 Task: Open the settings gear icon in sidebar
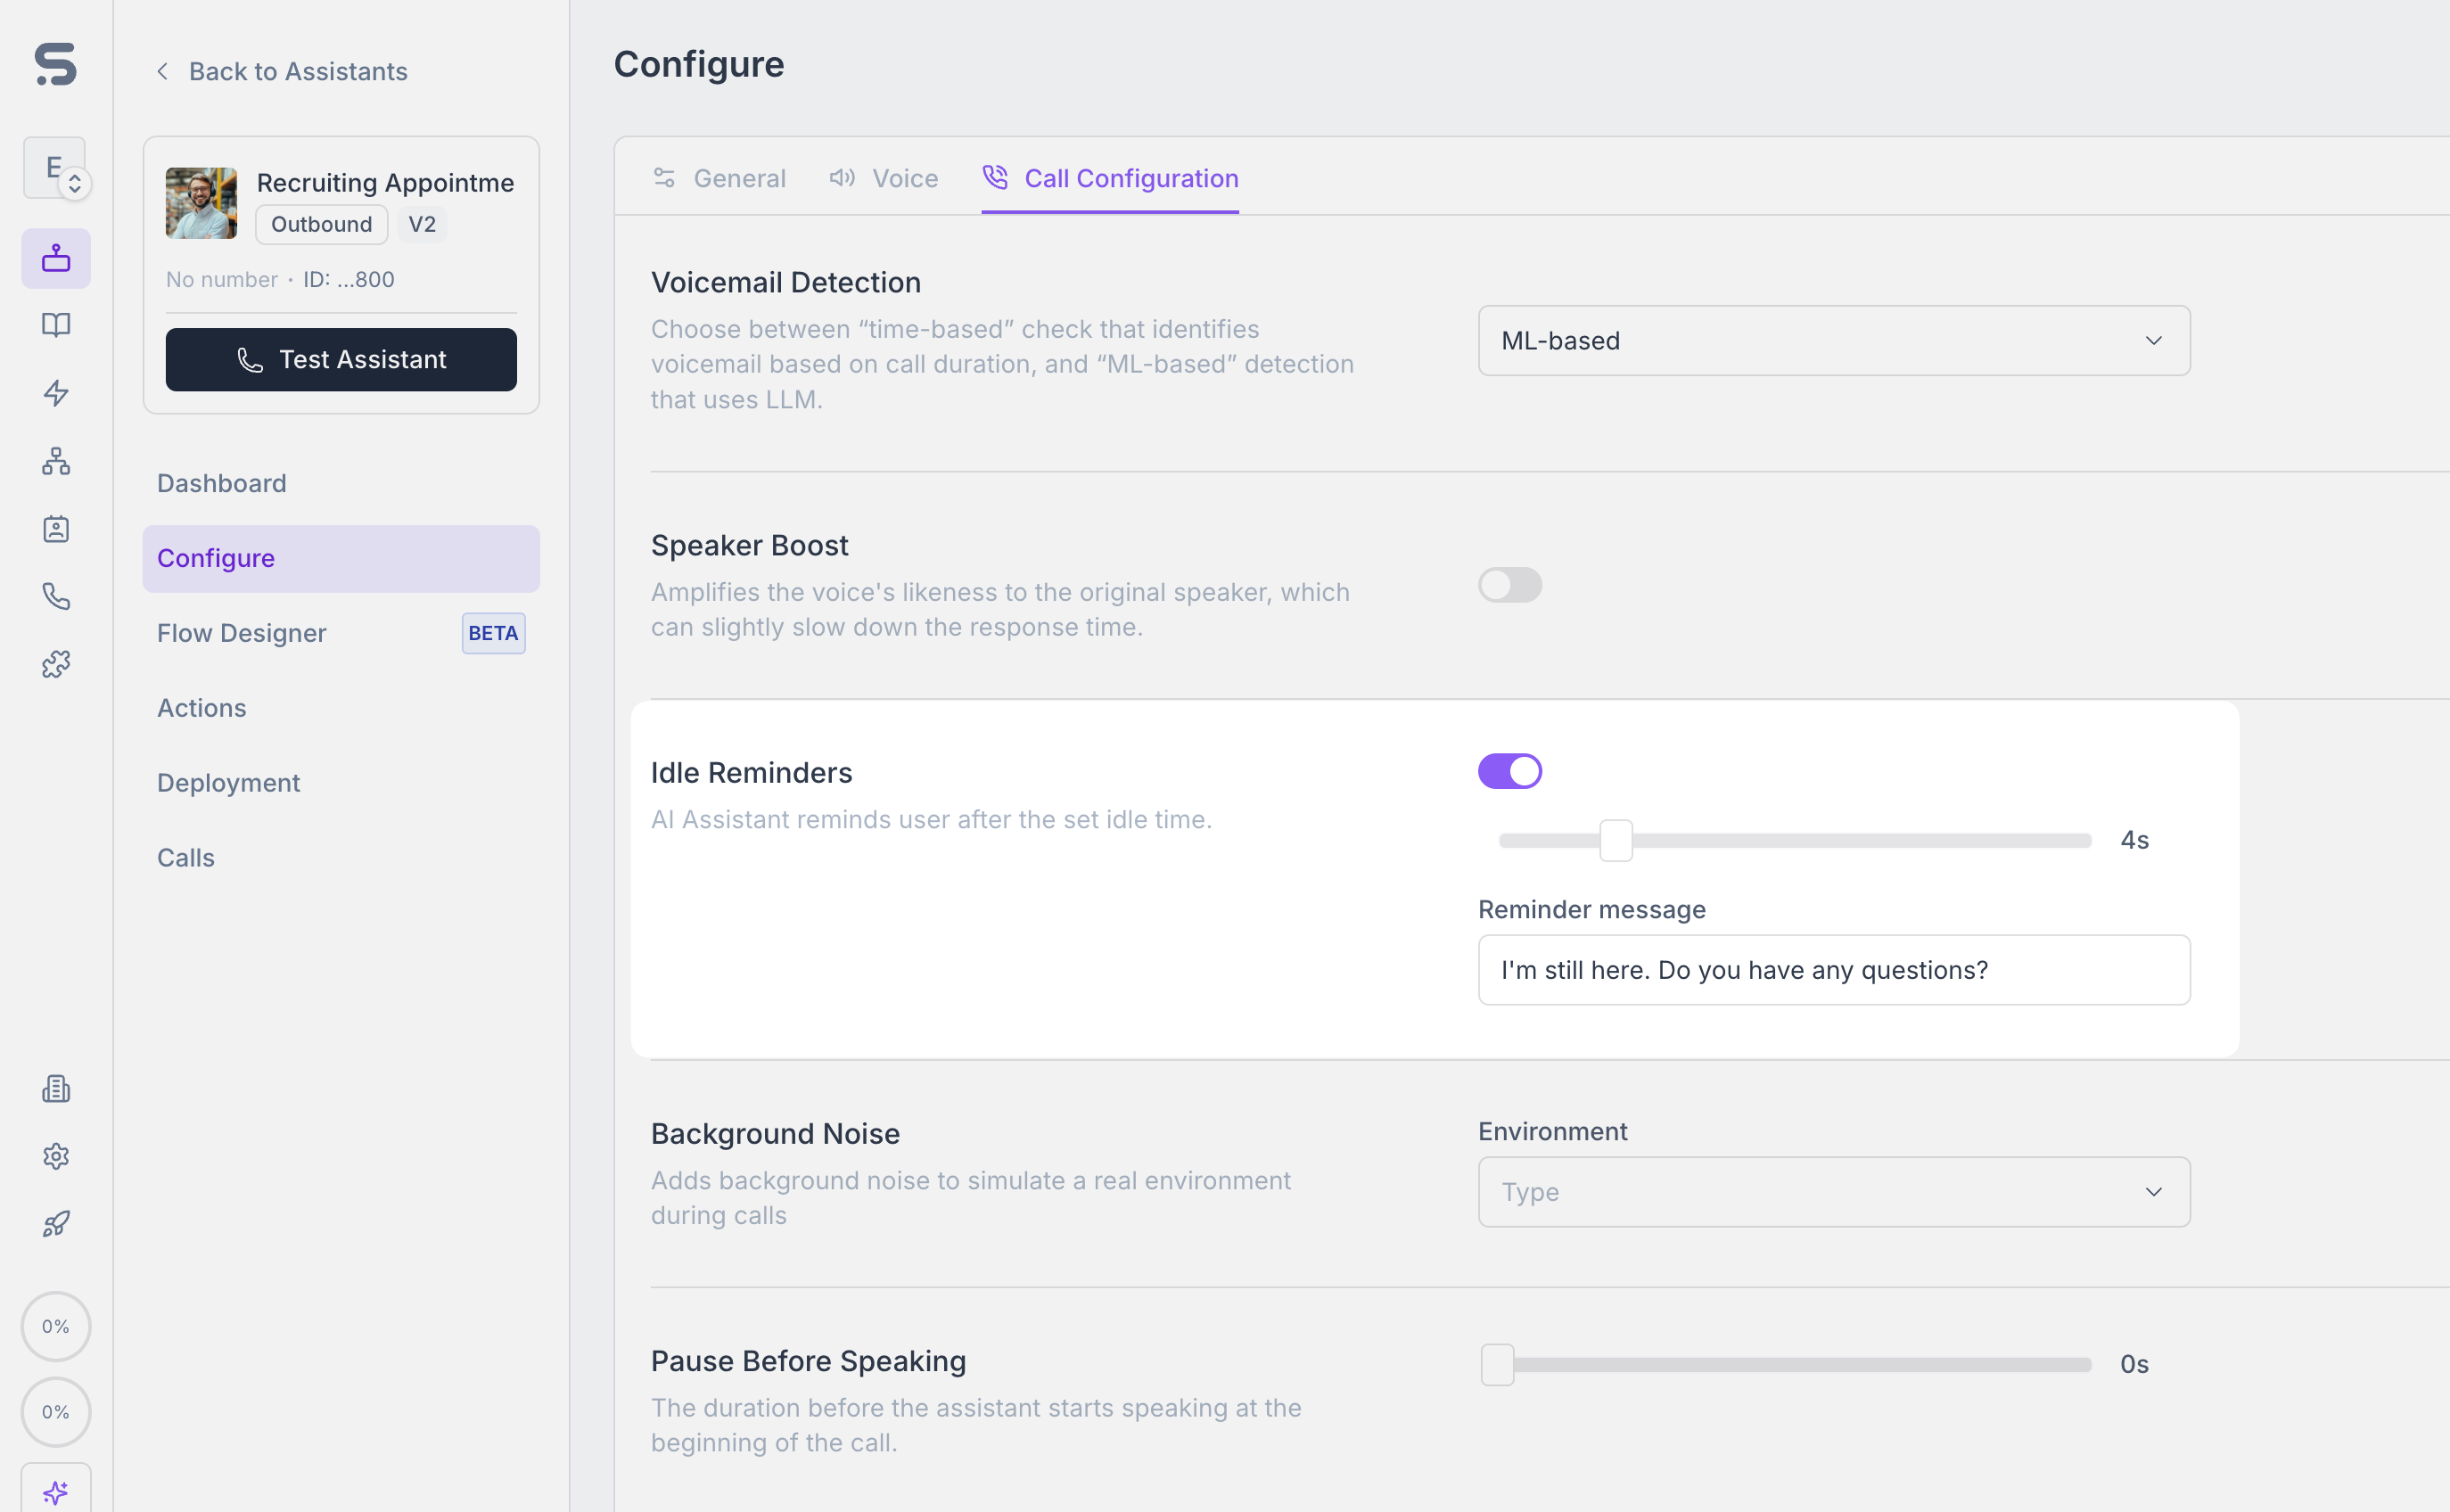56,1157
